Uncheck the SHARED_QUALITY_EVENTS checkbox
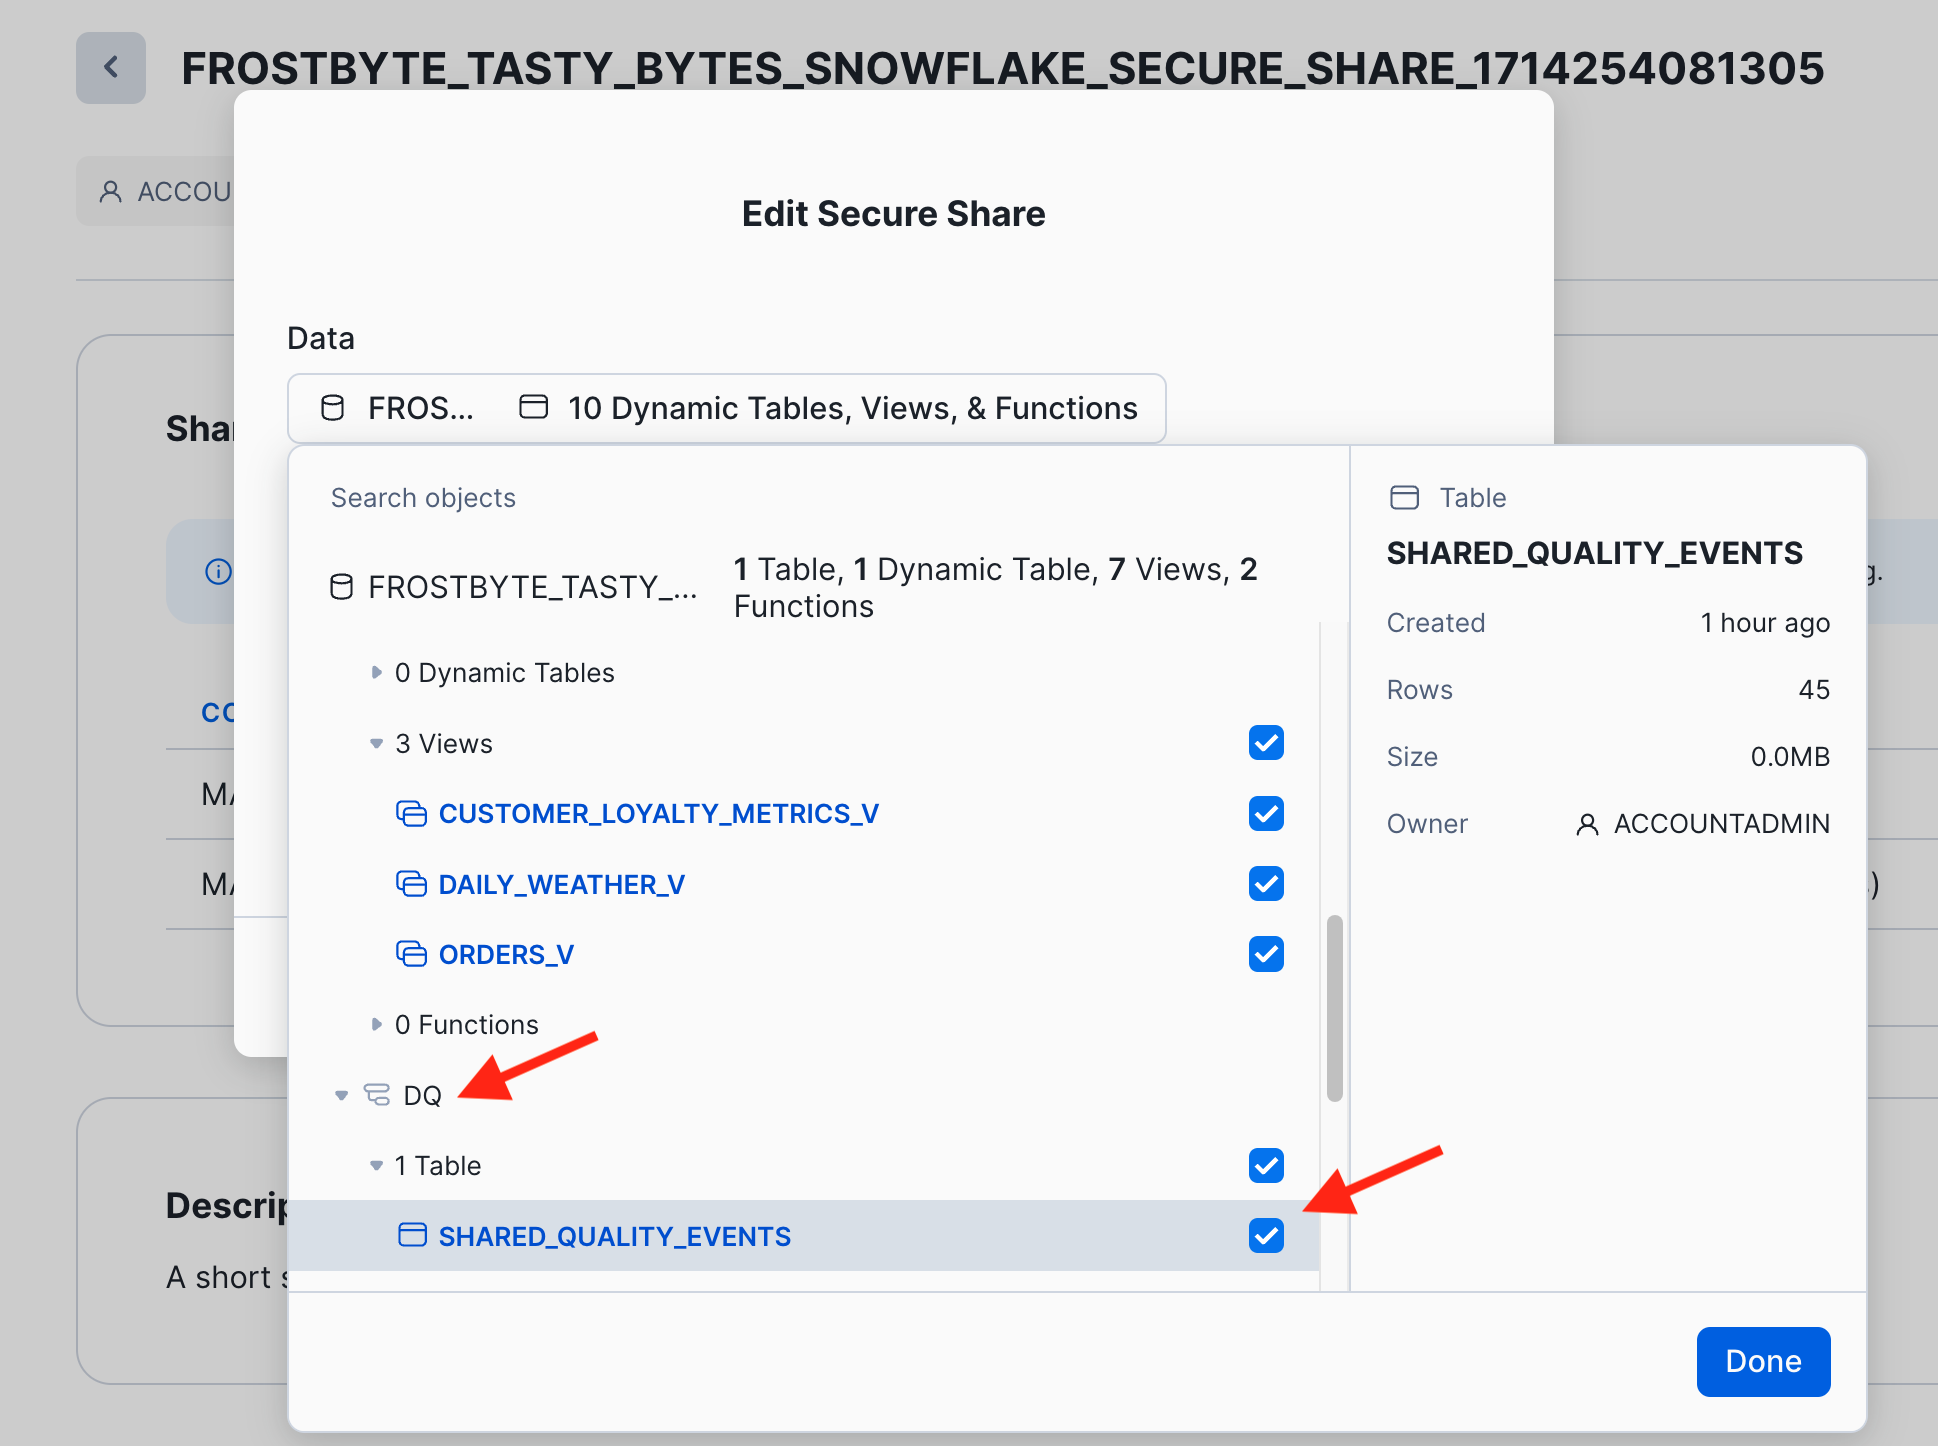Image resolution: width=1938 pixels, height=1446 pixels. pyautogui.click(x=1266, y=1236)
